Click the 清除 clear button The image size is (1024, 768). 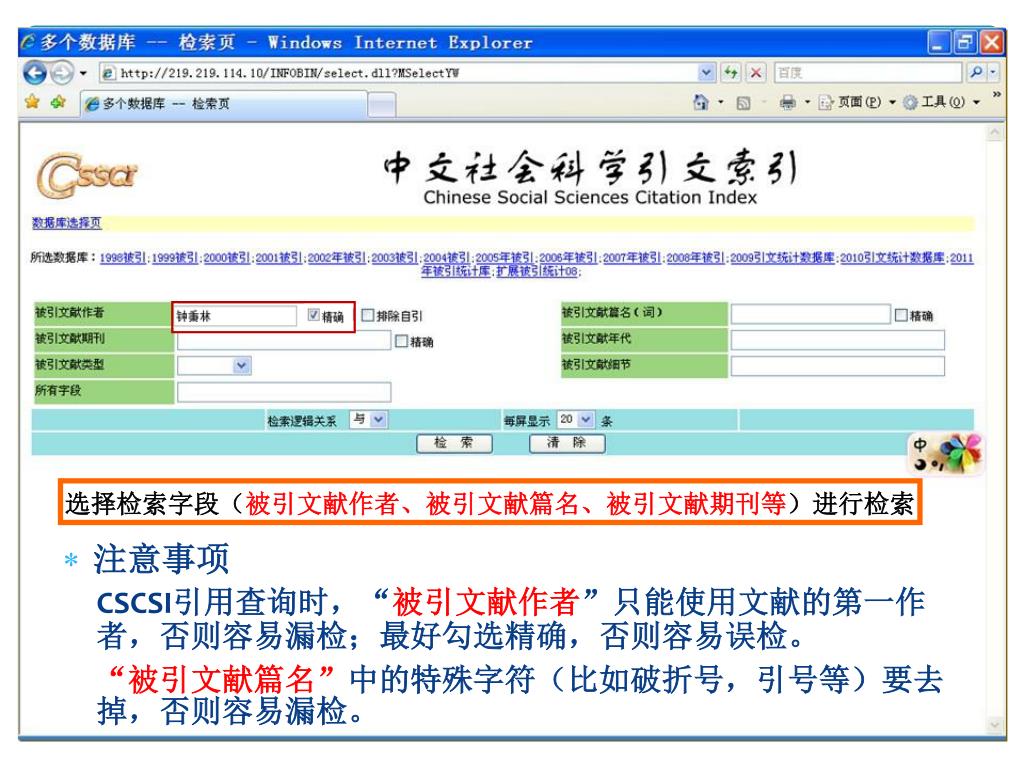[567, 443]
